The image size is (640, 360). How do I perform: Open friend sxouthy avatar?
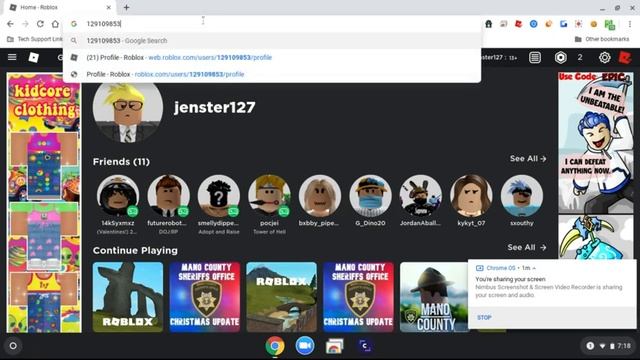click(522, 196)
